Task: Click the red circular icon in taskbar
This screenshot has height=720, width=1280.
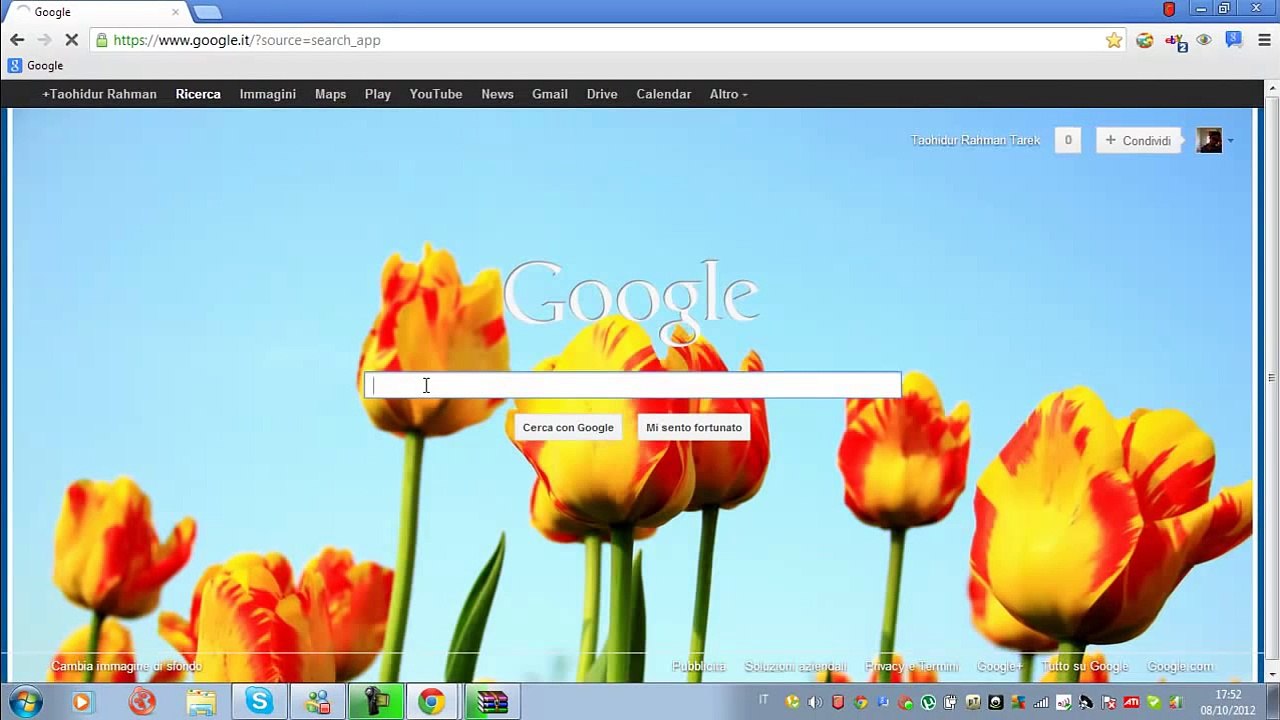Action: [x=142, y=702]
